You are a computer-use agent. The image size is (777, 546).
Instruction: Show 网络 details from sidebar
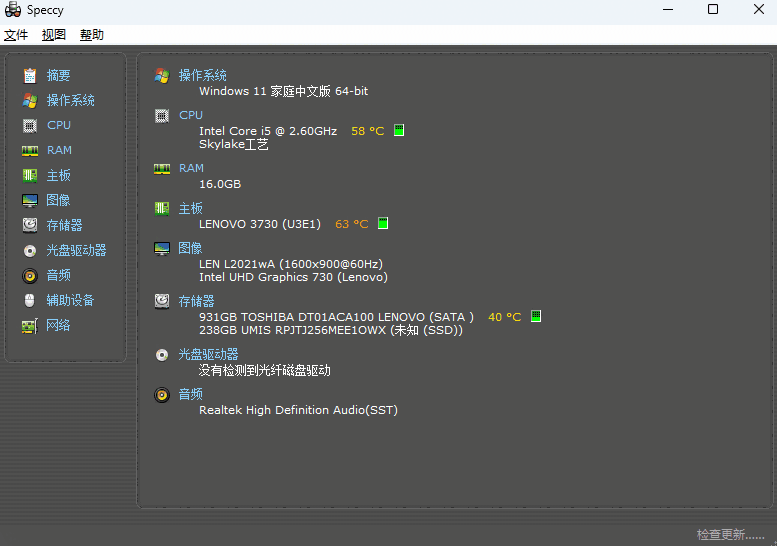coord(58,325)
